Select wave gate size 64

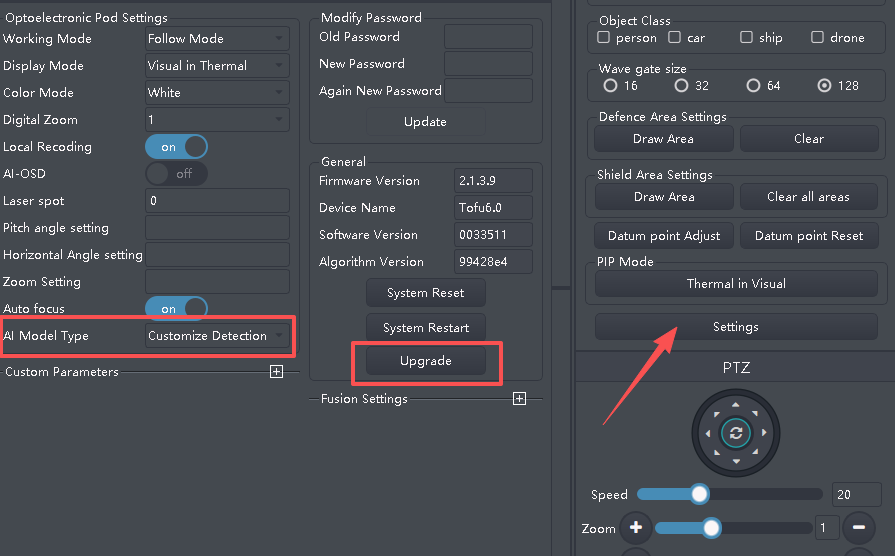coord(753,86)
